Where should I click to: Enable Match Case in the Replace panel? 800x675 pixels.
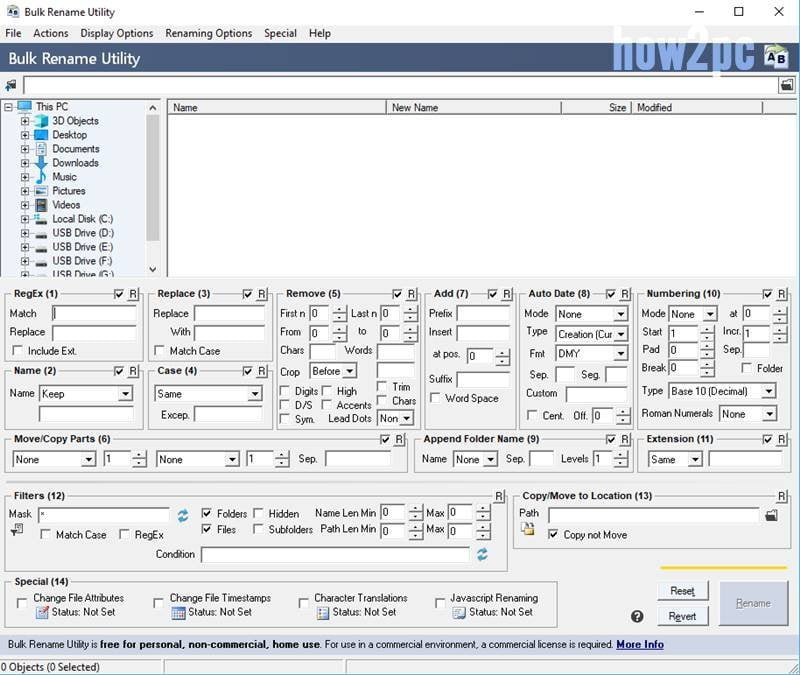click(x=159, y=351)
